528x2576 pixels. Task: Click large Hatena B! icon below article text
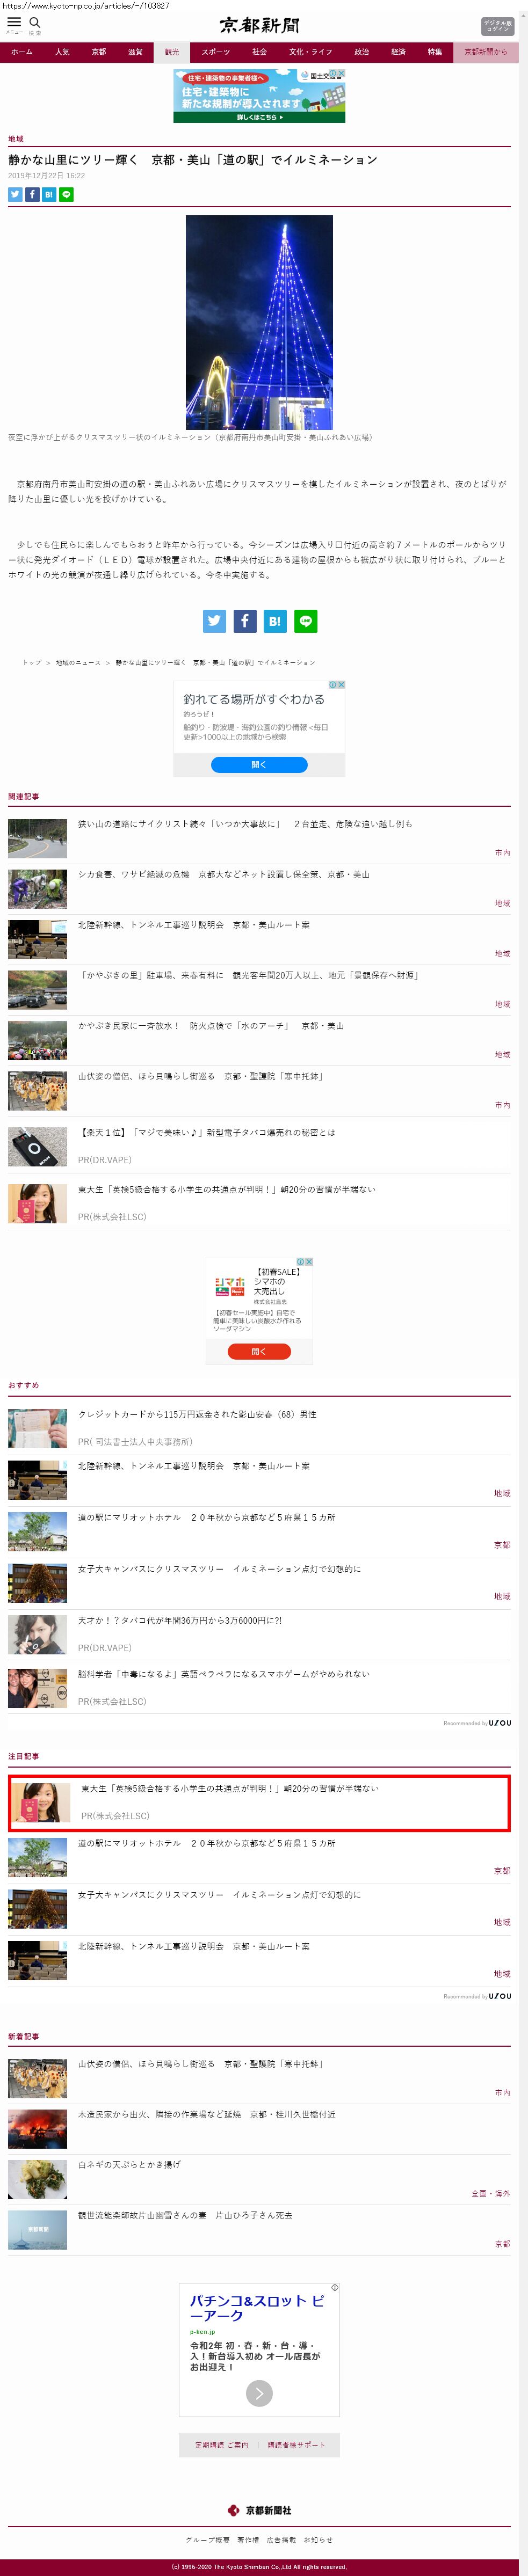(x=275, y=621)
